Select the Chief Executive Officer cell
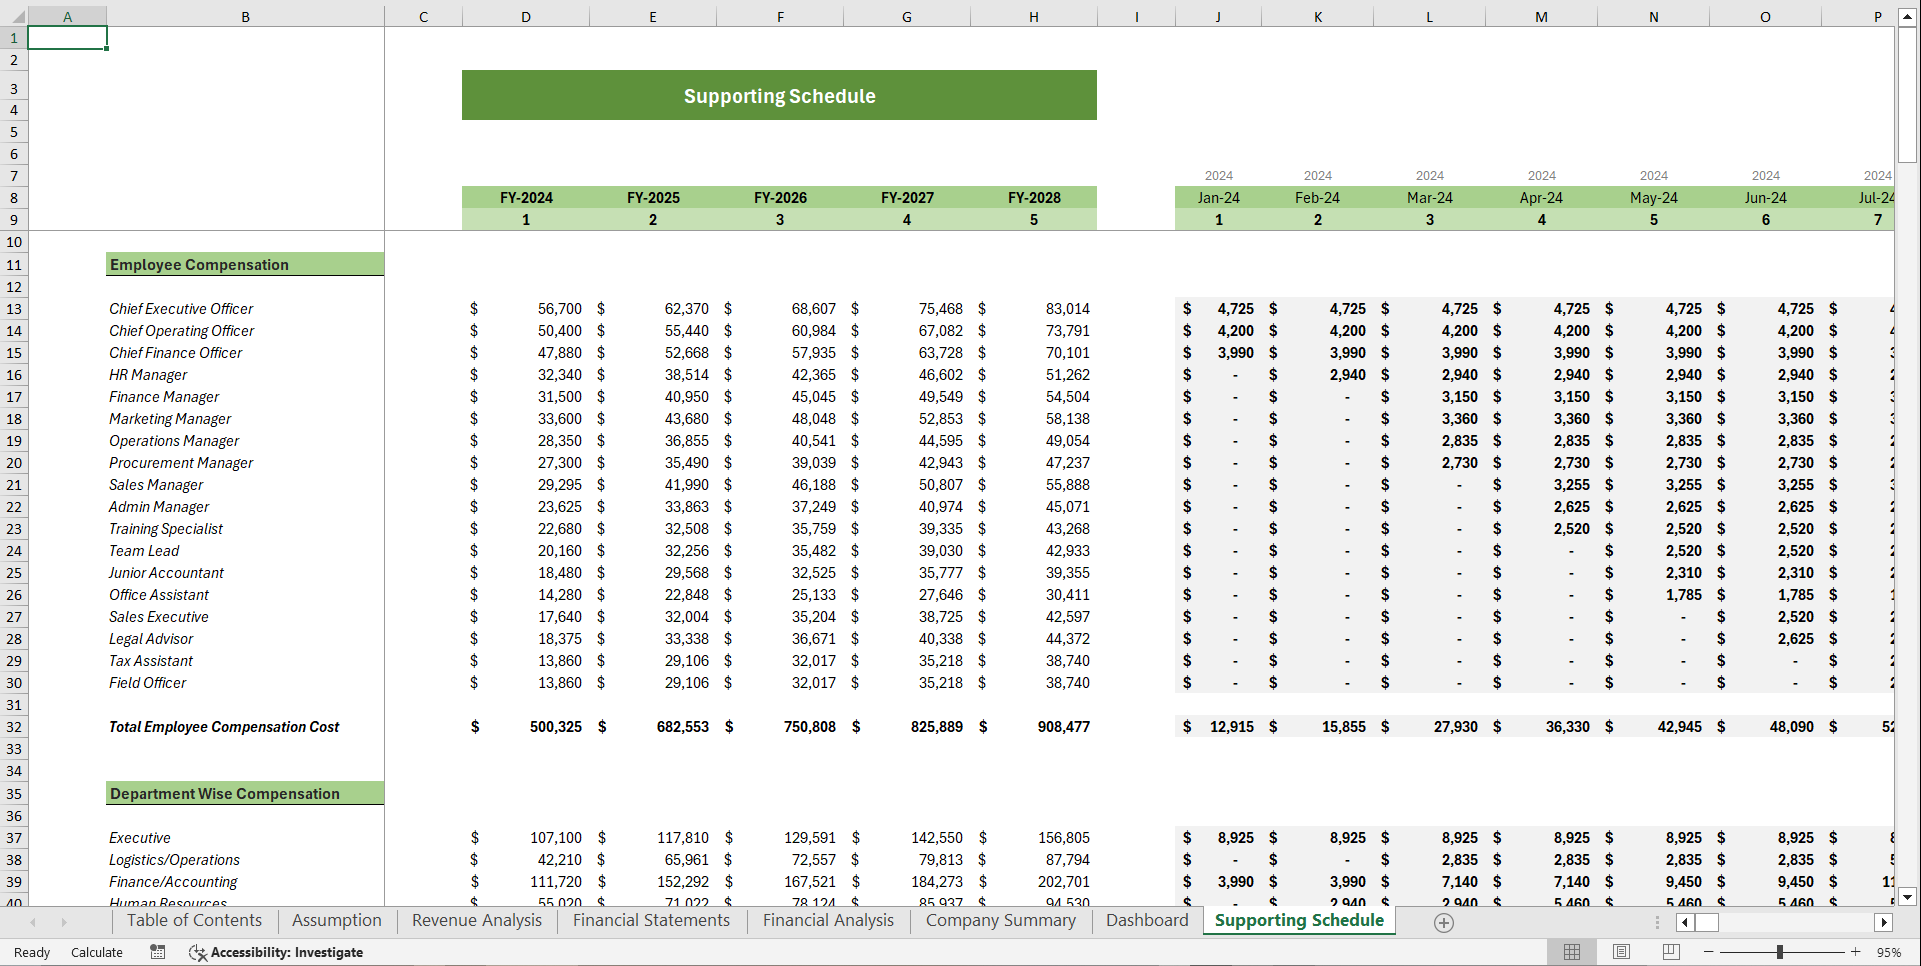This screenshot has width=1921, height=966. coord(181,308)
